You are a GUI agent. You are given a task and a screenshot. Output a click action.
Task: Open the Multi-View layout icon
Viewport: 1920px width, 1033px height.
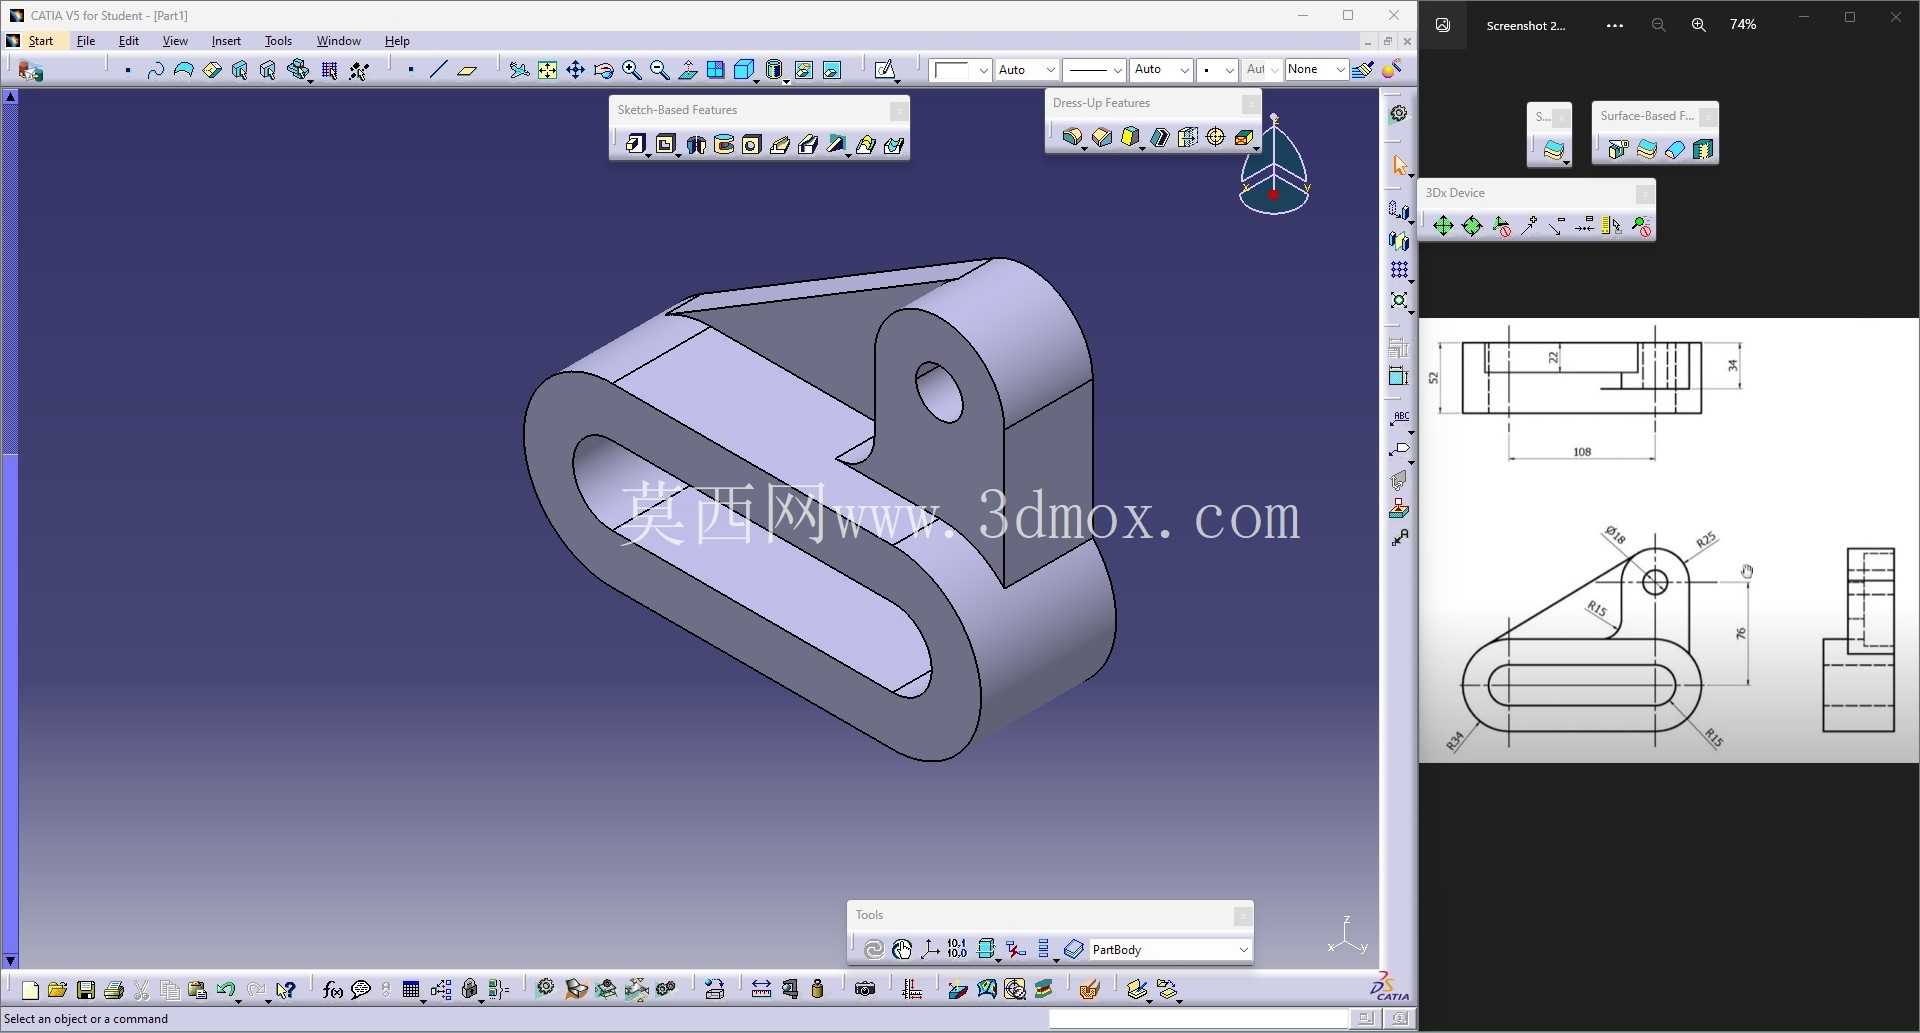pos(715,70)
